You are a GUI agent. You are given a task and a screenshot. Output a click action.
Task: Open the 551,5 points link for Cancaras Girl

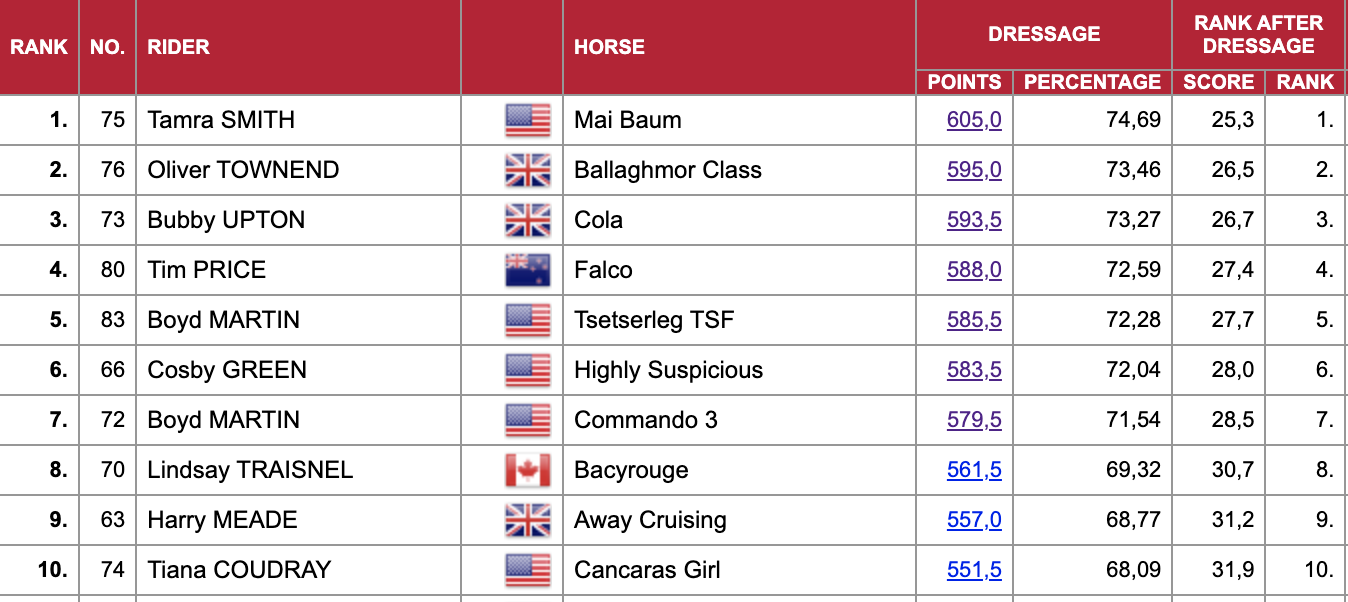[974, 570]
